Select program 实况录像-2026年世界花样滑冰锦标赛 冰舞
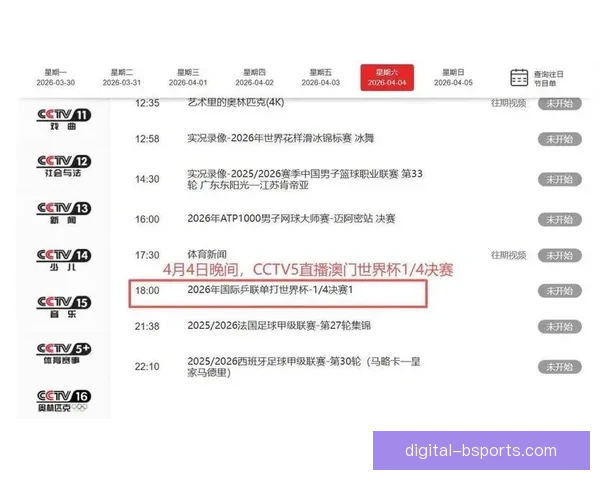The width and height of the screenshot is (600, 480). pyautogui.click(x=280, y=138)
